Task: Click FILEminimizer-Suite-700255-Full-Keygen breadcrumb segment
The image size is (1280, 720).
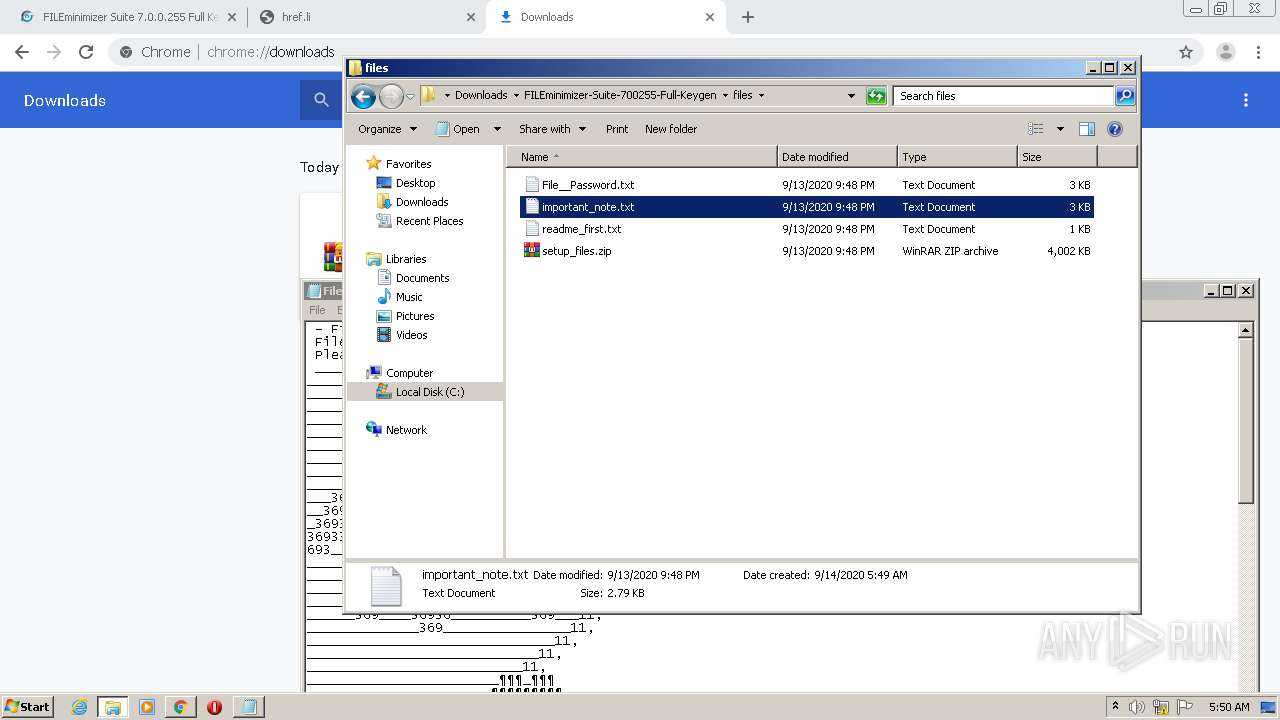Action: point(620,96)
